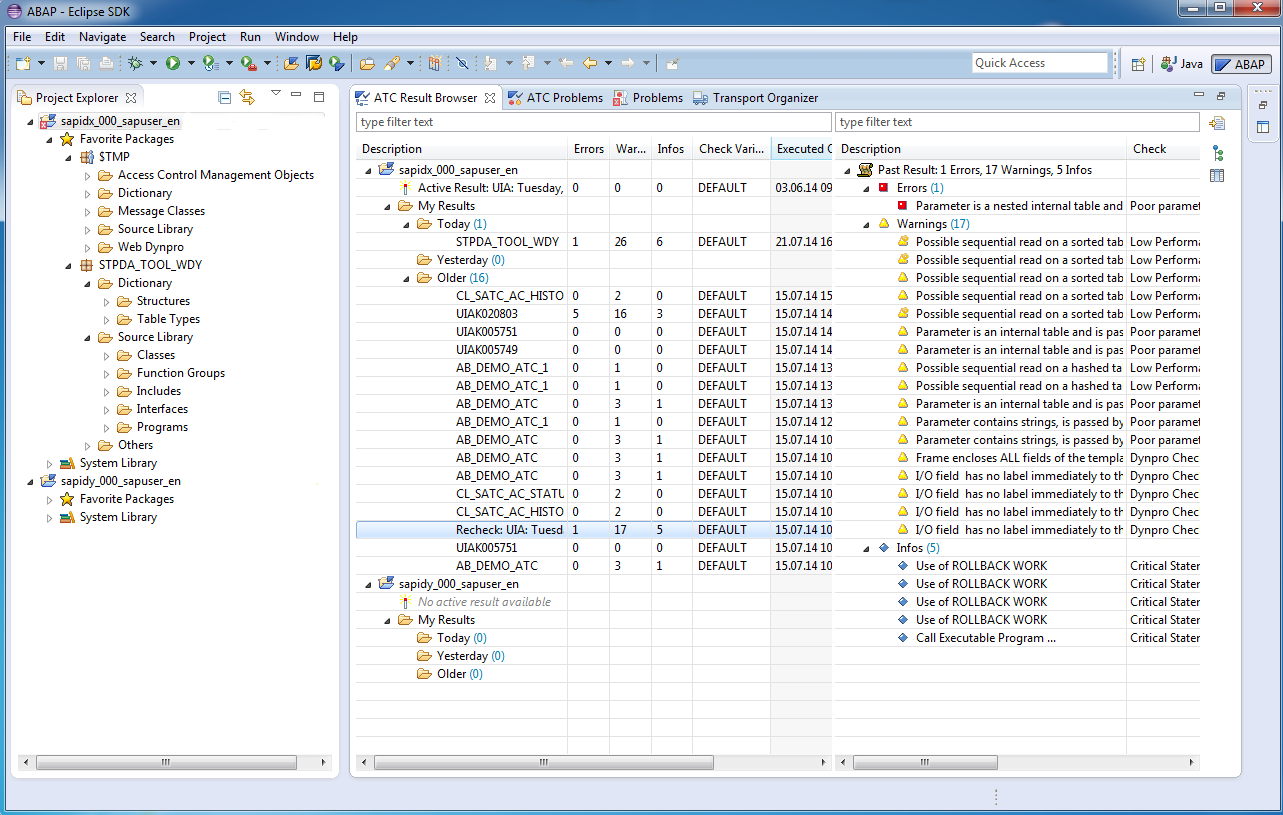Select the ABAP perspective button
Image resolution: width=1283 pixels, height=815 pixels.
1241,64
